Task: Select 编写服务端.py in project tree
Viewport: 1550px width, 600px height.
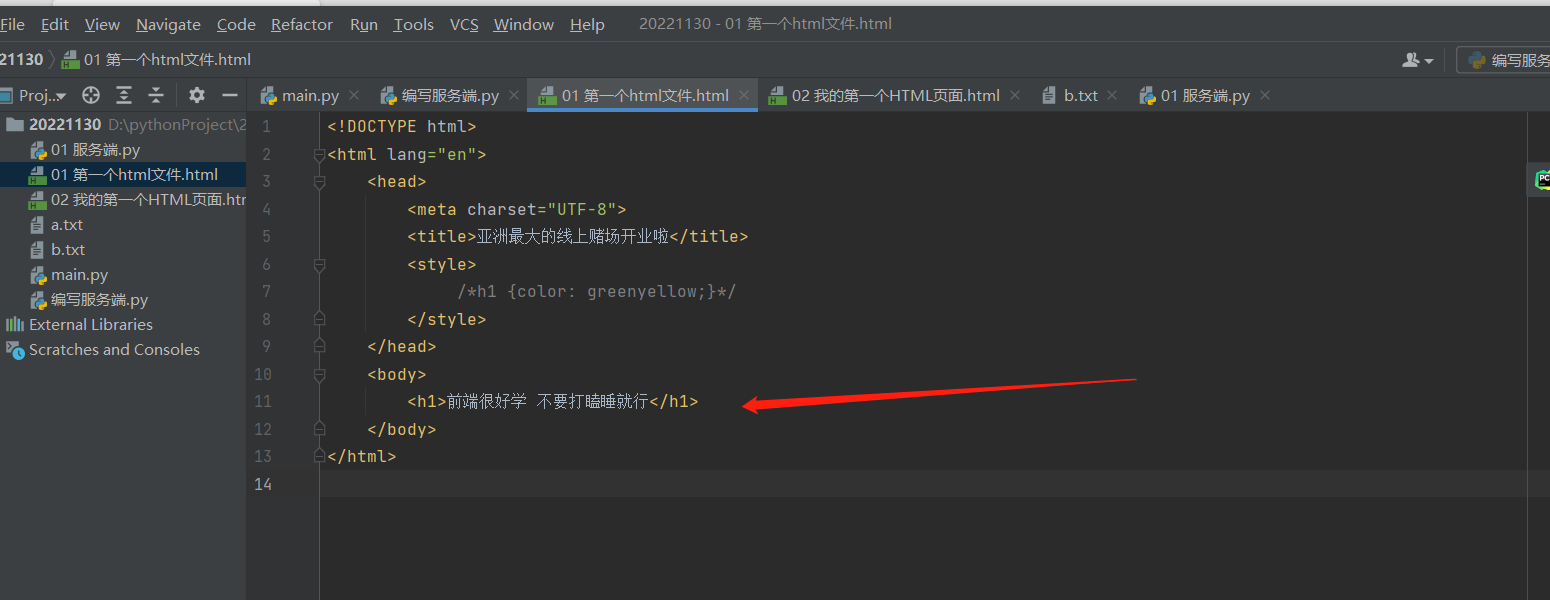Action: (123, 300)
